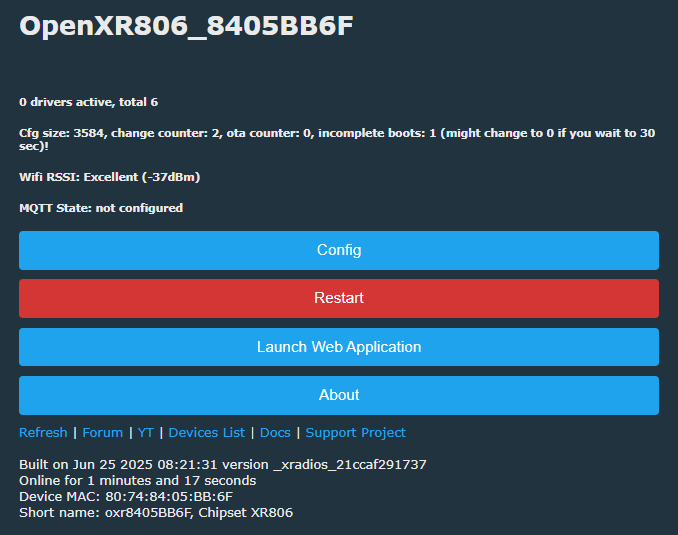Click the Device MAC 80:74:84:05:BB:6F line
This screenshot has width=678, height=535.
click(x=126, y=497)
